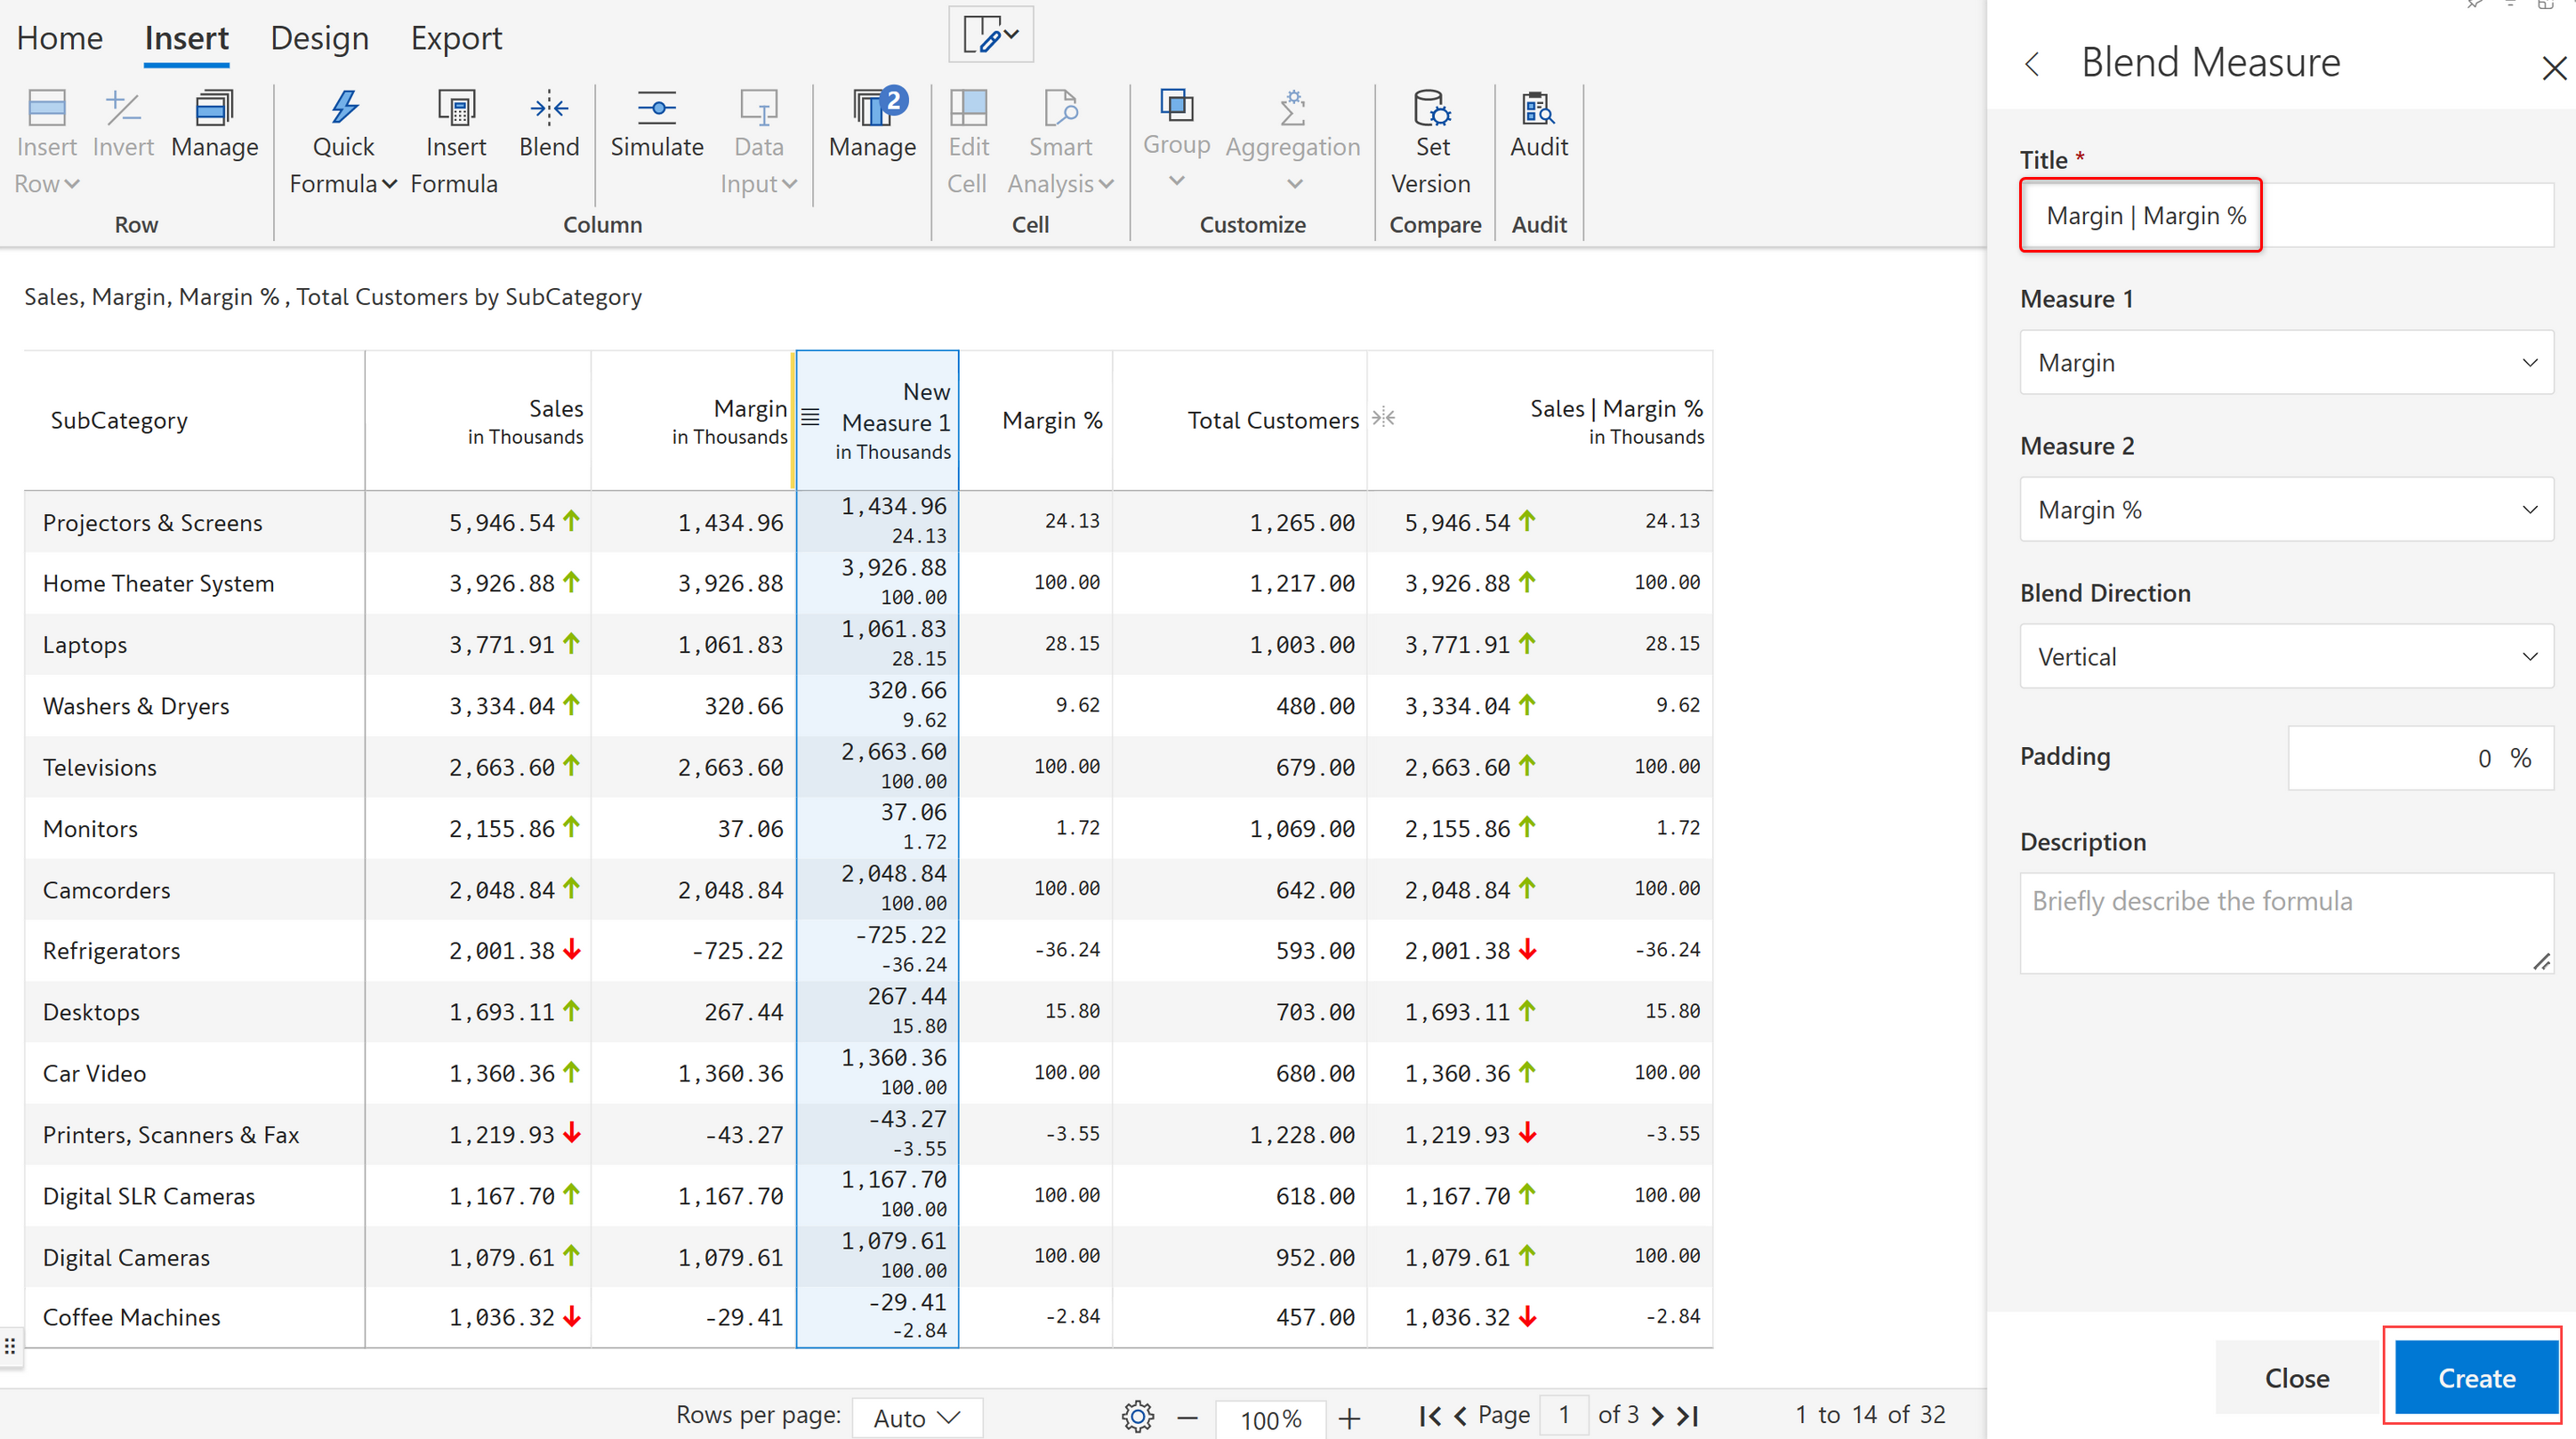Image resolution: width=2576 pixels, height=1439 pixels.
Task: Open pagination settings gear icon
Action: click(1137, 1416)
